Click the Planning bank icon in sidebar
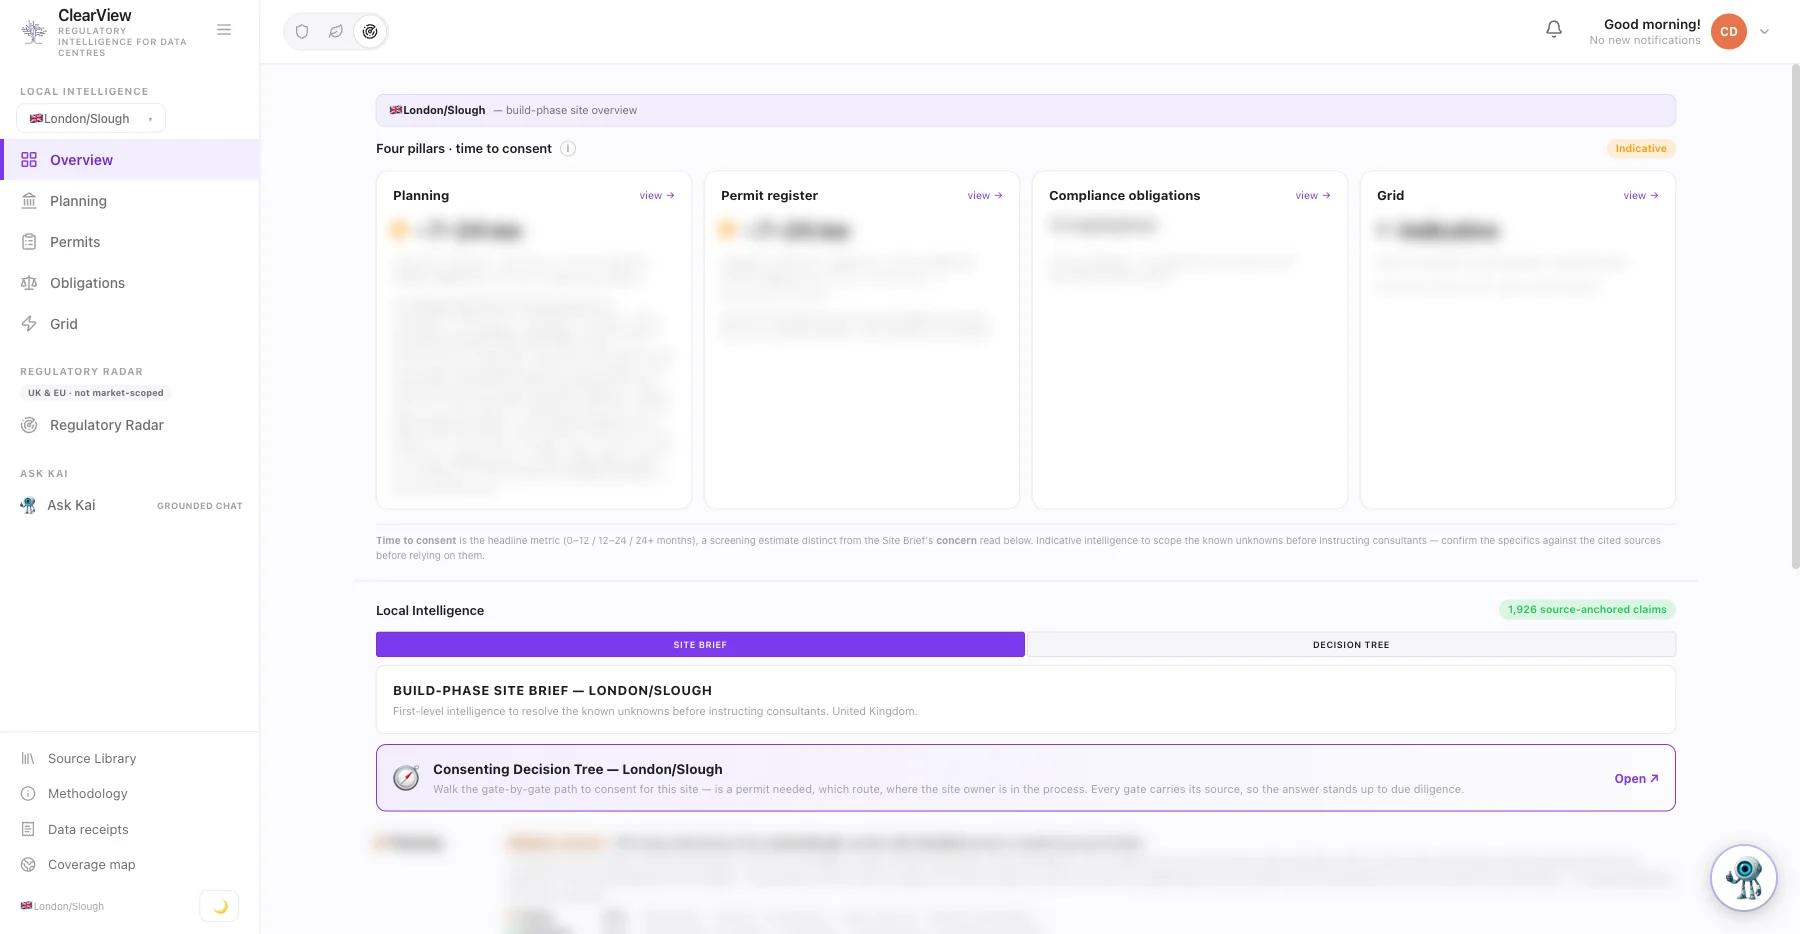 pos(29,201)
